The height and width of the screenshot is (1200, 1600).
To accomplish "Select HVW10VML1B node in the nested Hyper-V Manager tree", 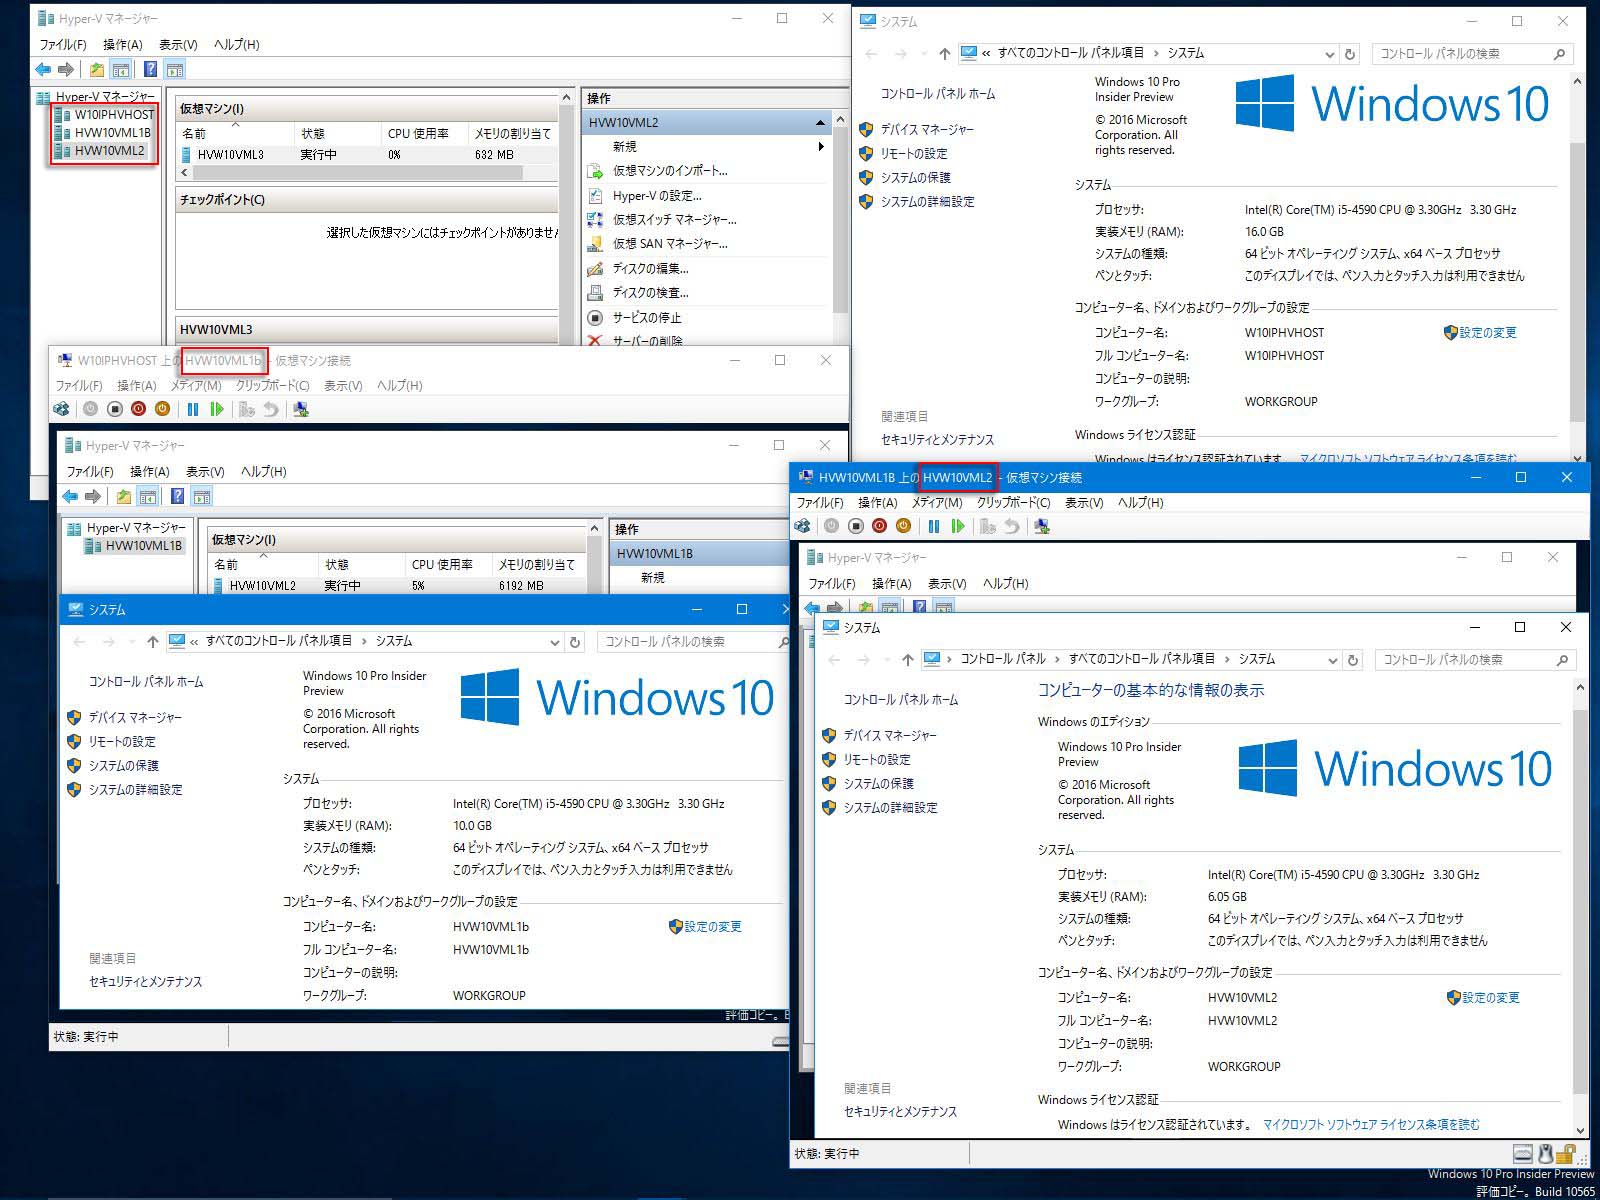I will 134,546.
